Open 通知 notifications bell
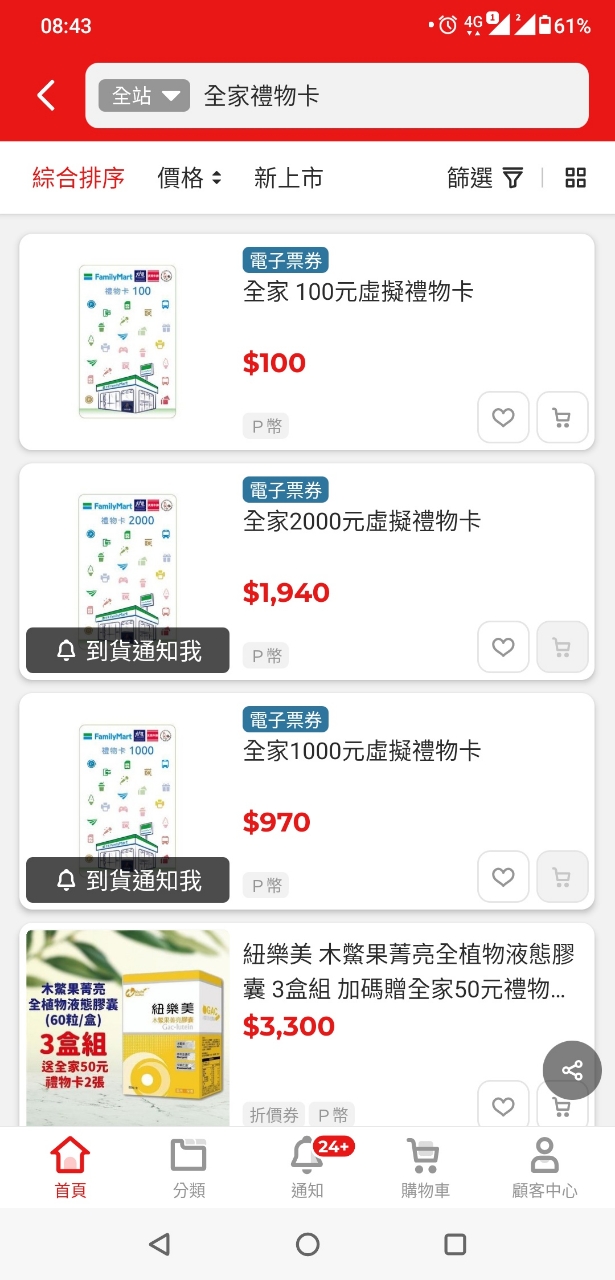 [x=307, y=1168]
